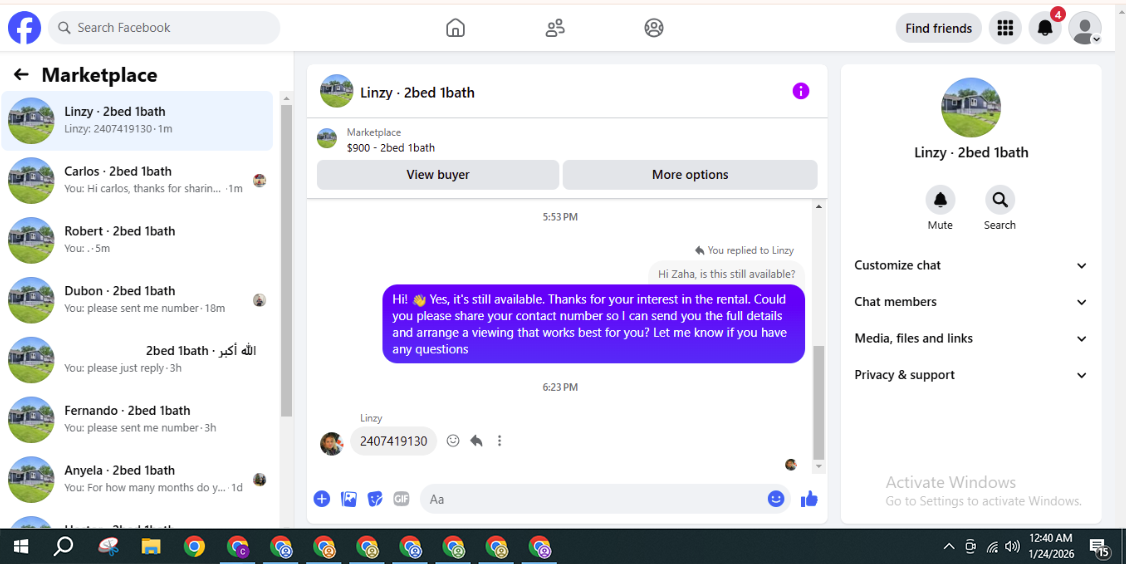
Task: Open notifications bell with badge
Action: [1045, 28]
